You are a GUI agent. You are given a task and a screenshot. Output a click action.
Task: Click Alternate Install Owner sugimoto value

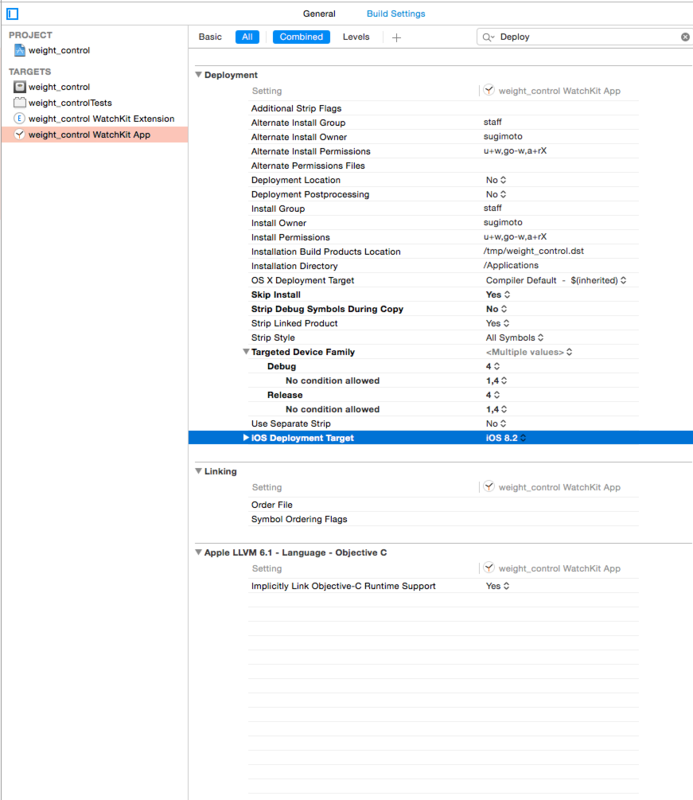pyautogui.click(x=503, y=136)
